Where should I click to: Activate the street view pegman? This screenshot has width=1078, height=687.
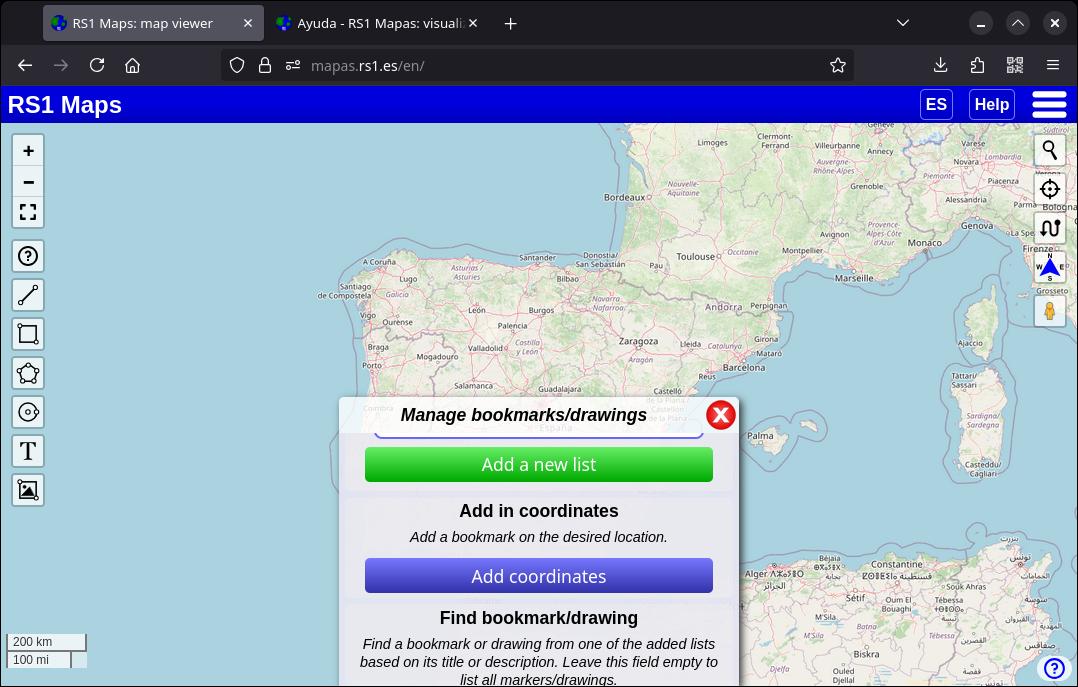pos(1050,311)
